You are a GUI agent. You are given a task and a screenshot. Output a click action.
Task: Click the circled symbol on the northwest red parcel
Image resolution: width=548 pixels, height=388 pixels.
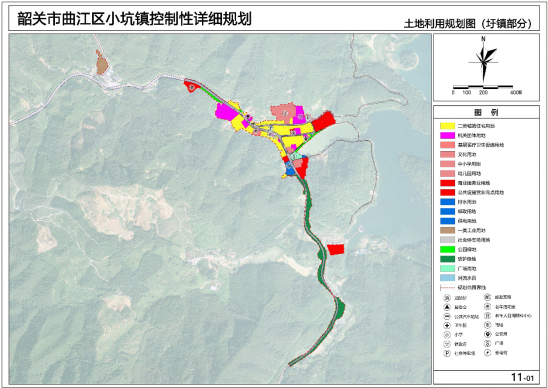191,88
